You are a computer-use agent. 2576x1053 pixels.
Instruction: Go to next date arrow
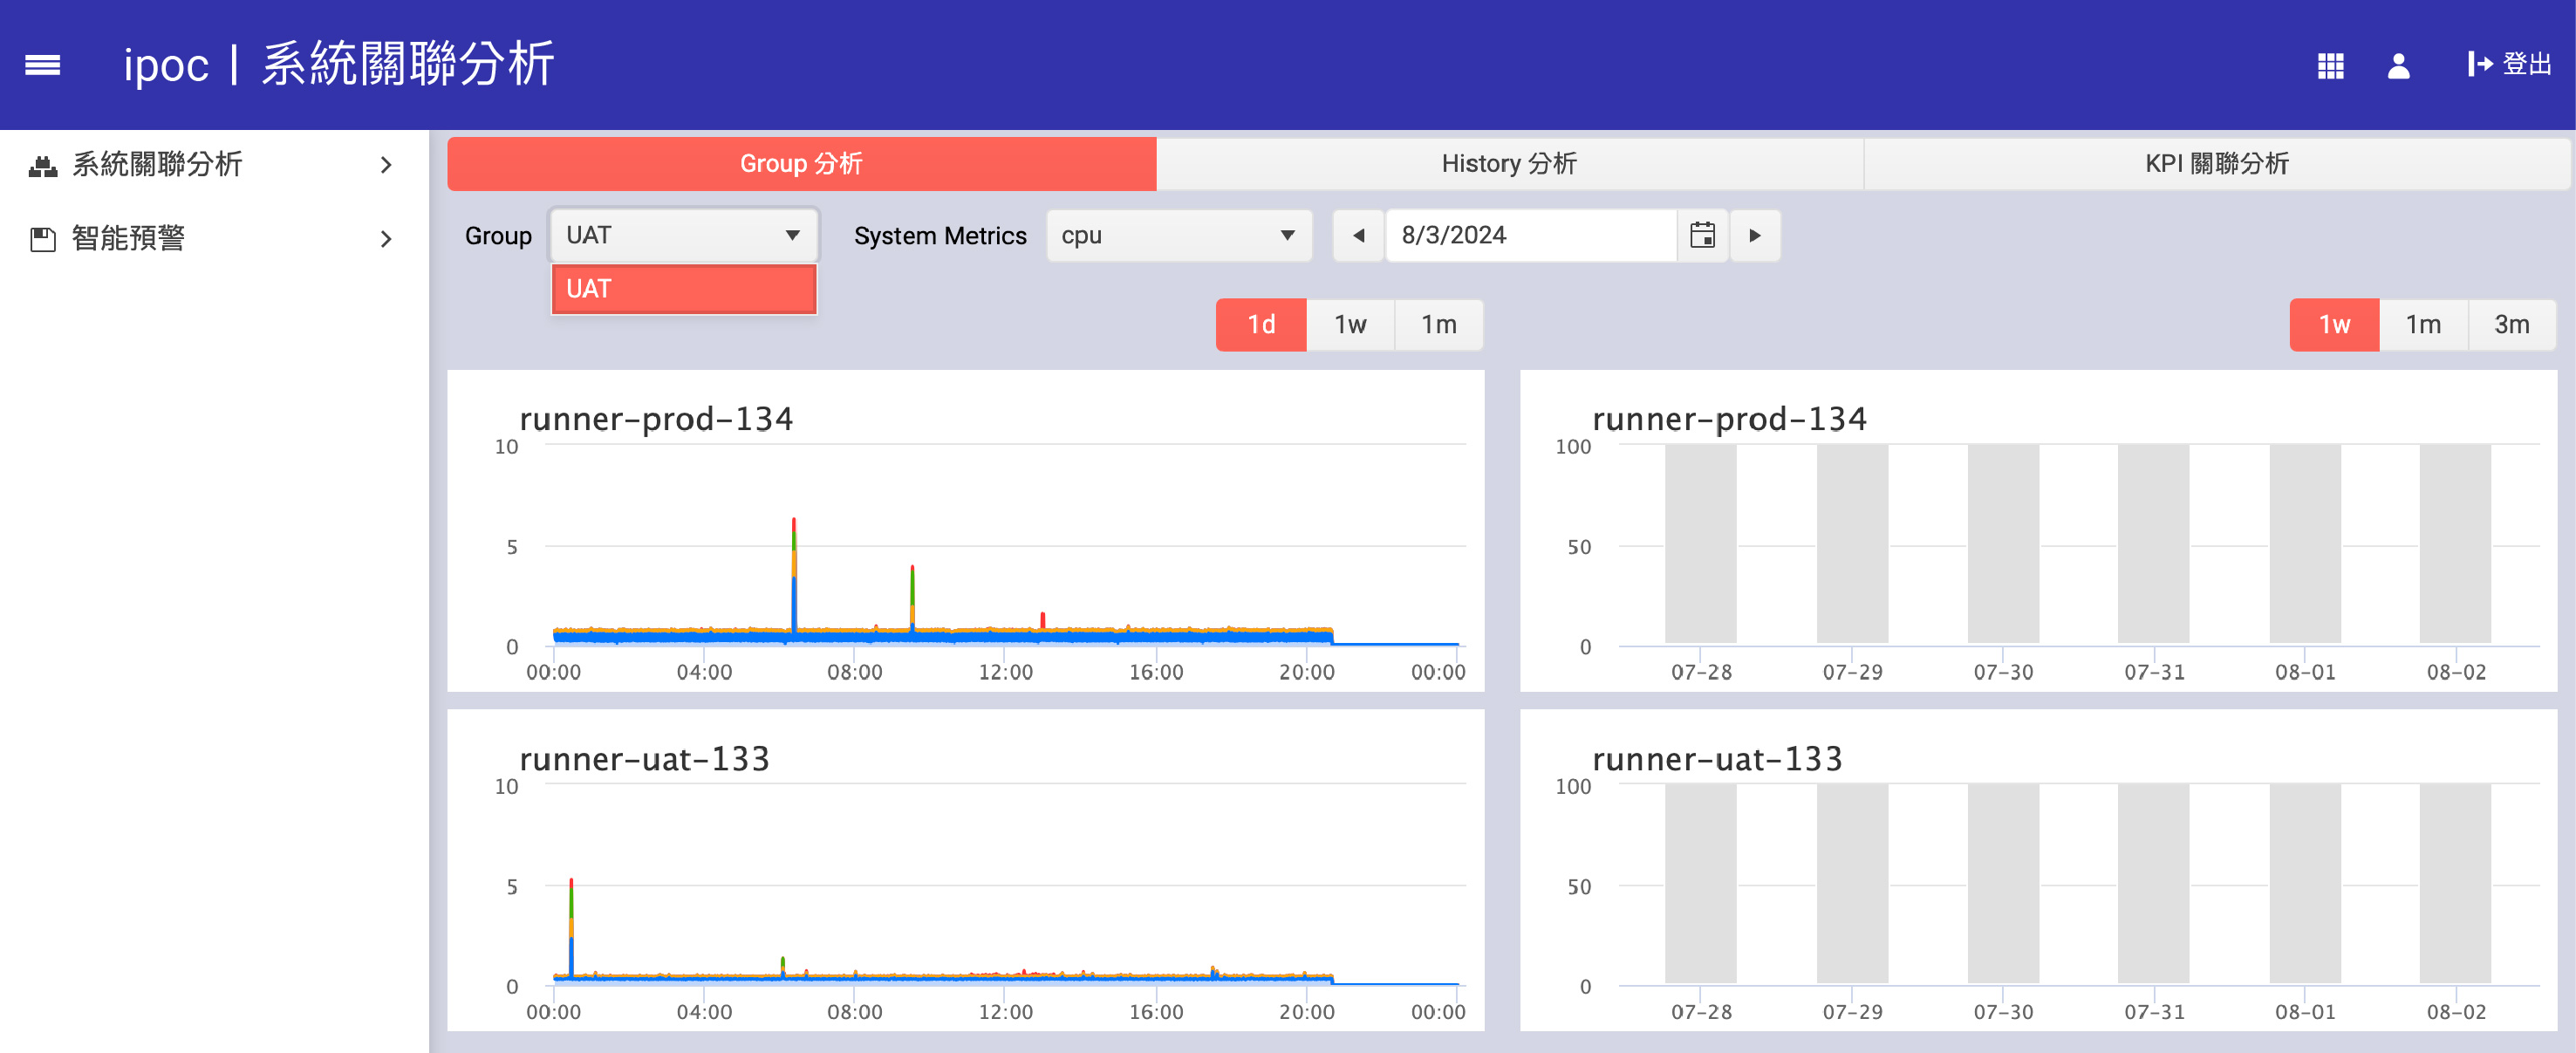coord(1755,235)
